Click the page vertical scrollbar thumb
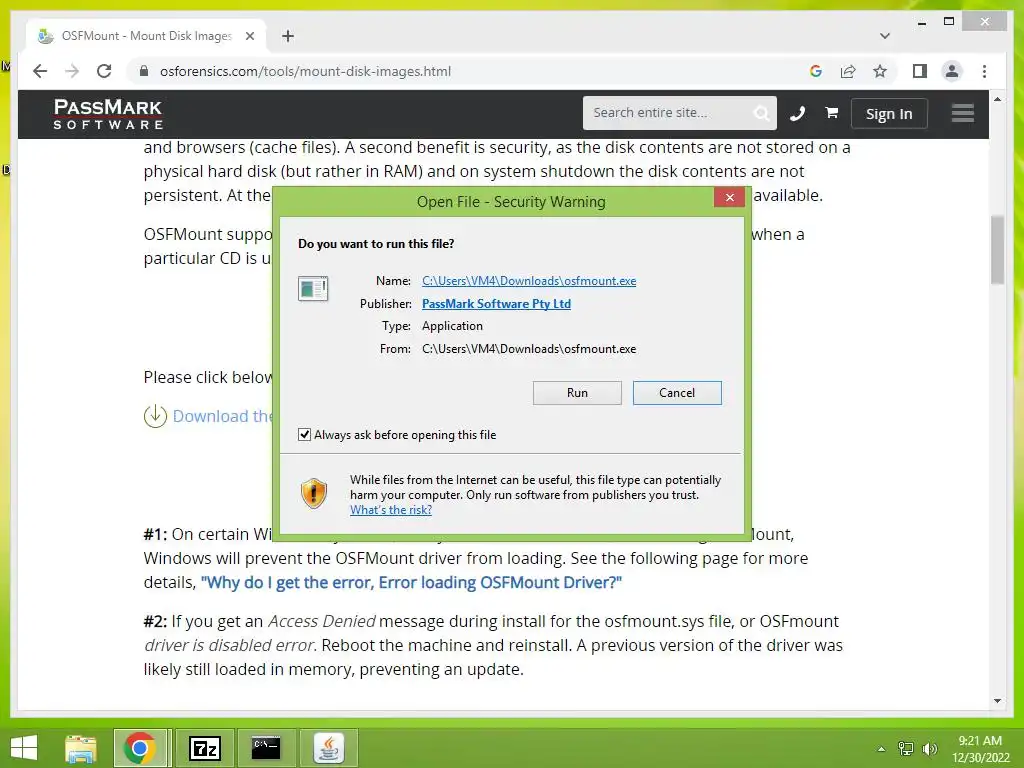The image size is (1024, 768). [x=997, y=249]
